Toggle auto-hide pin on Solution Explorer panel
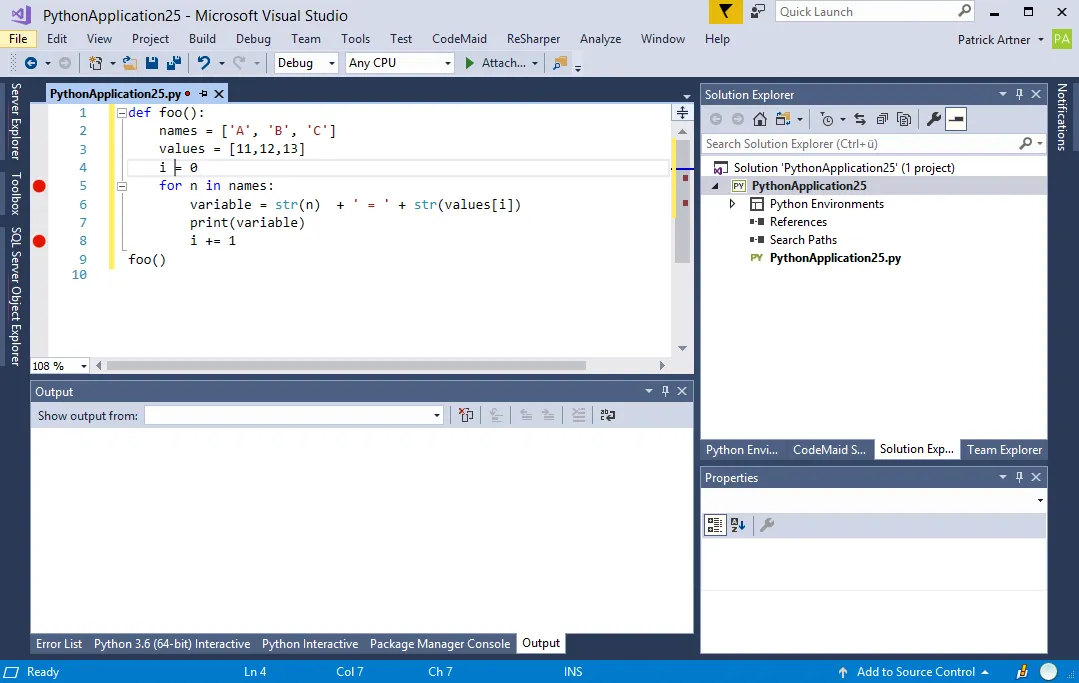The width and height of the screenshot is (1079, 683). point(1019,94)
